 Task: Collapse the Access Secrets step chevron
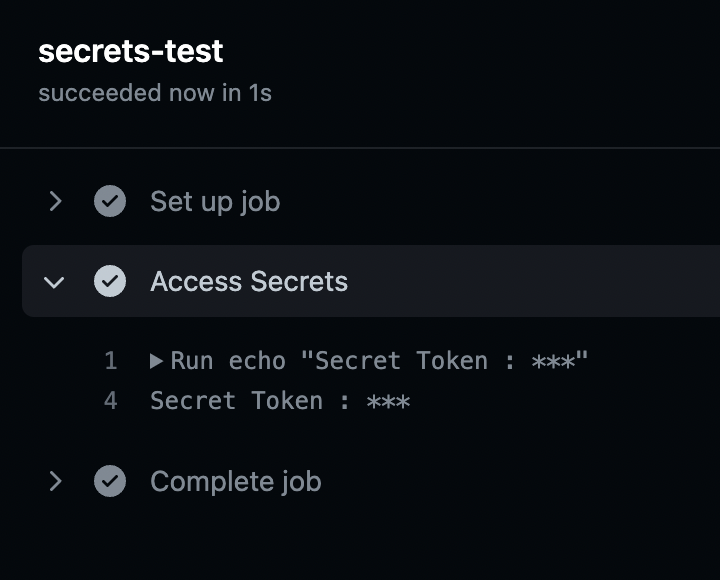[55, 283]
